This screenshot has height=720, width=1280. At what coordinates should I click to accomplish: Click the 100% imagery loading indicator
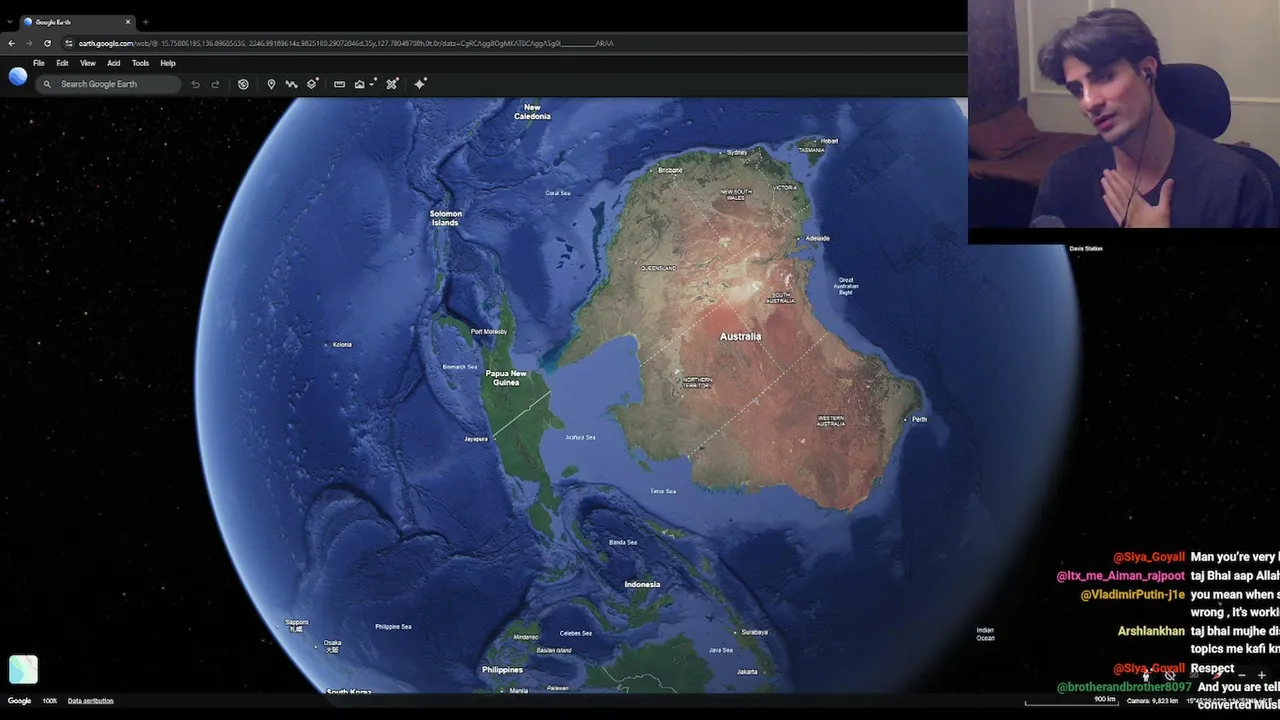click(50, 701)
